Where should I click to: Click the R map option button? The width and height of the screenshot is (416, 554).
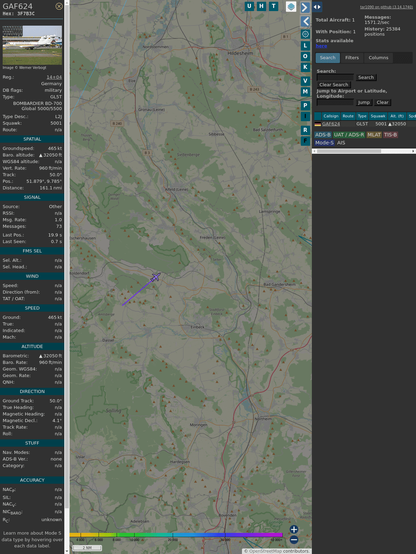click(x=305, y=130)
